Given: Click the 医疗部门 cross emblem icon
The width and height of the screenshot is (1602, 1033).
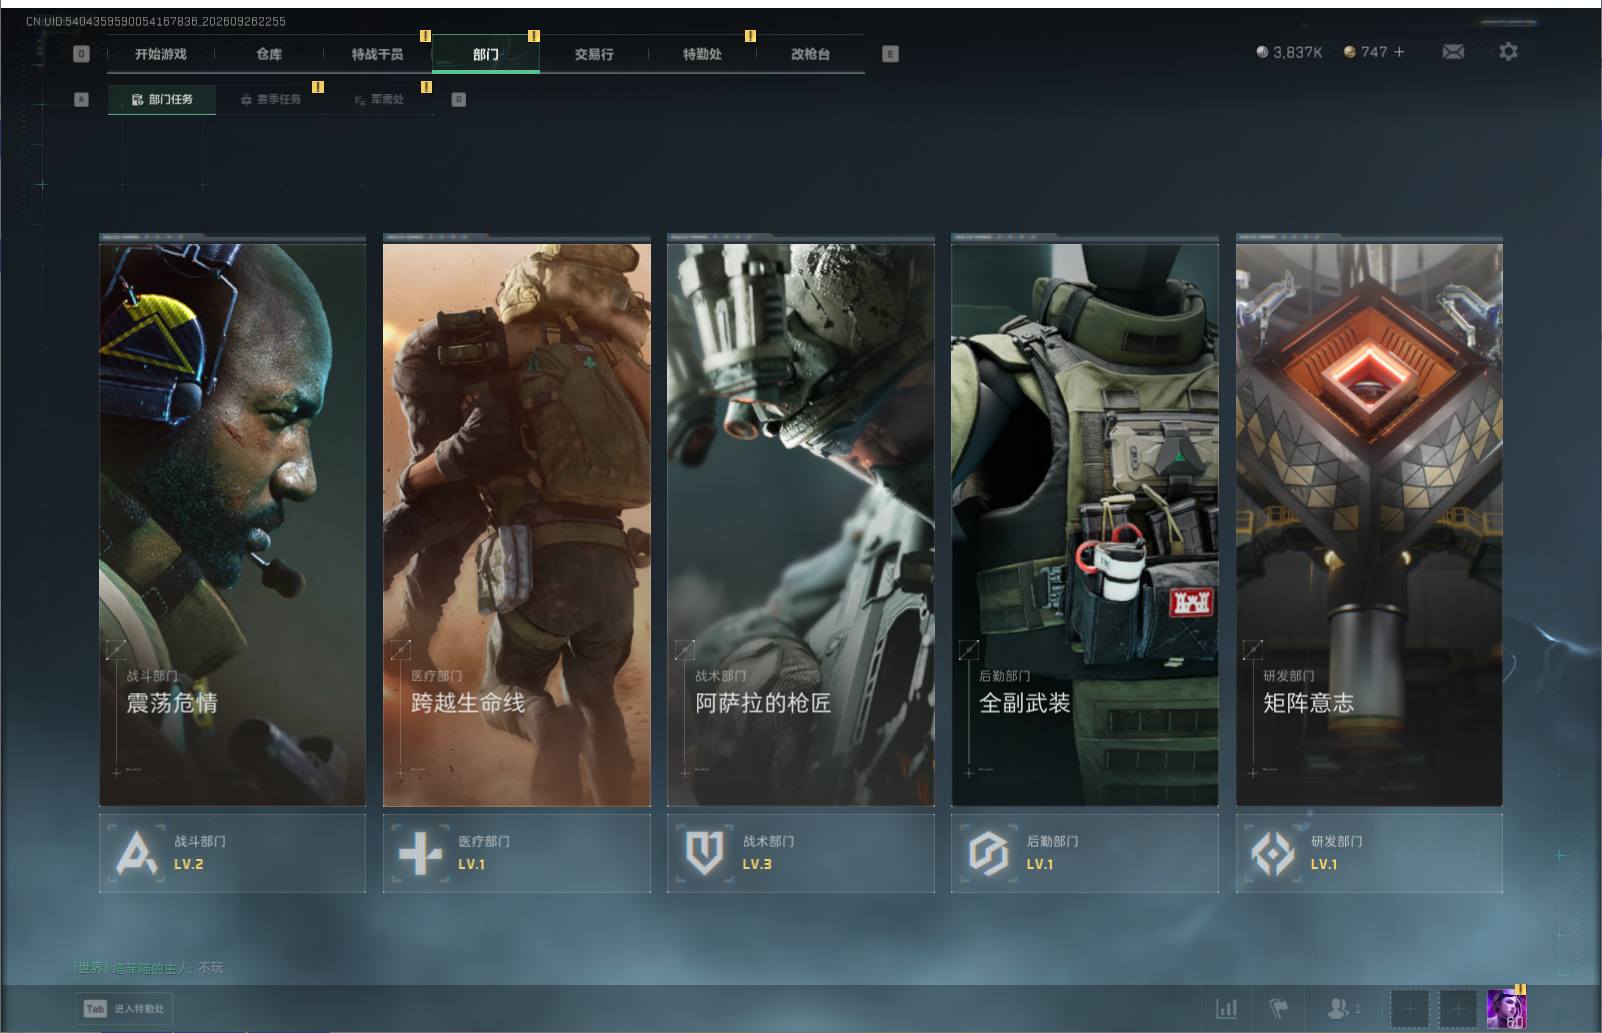Looking at the screenshot, I should [420, 853].
